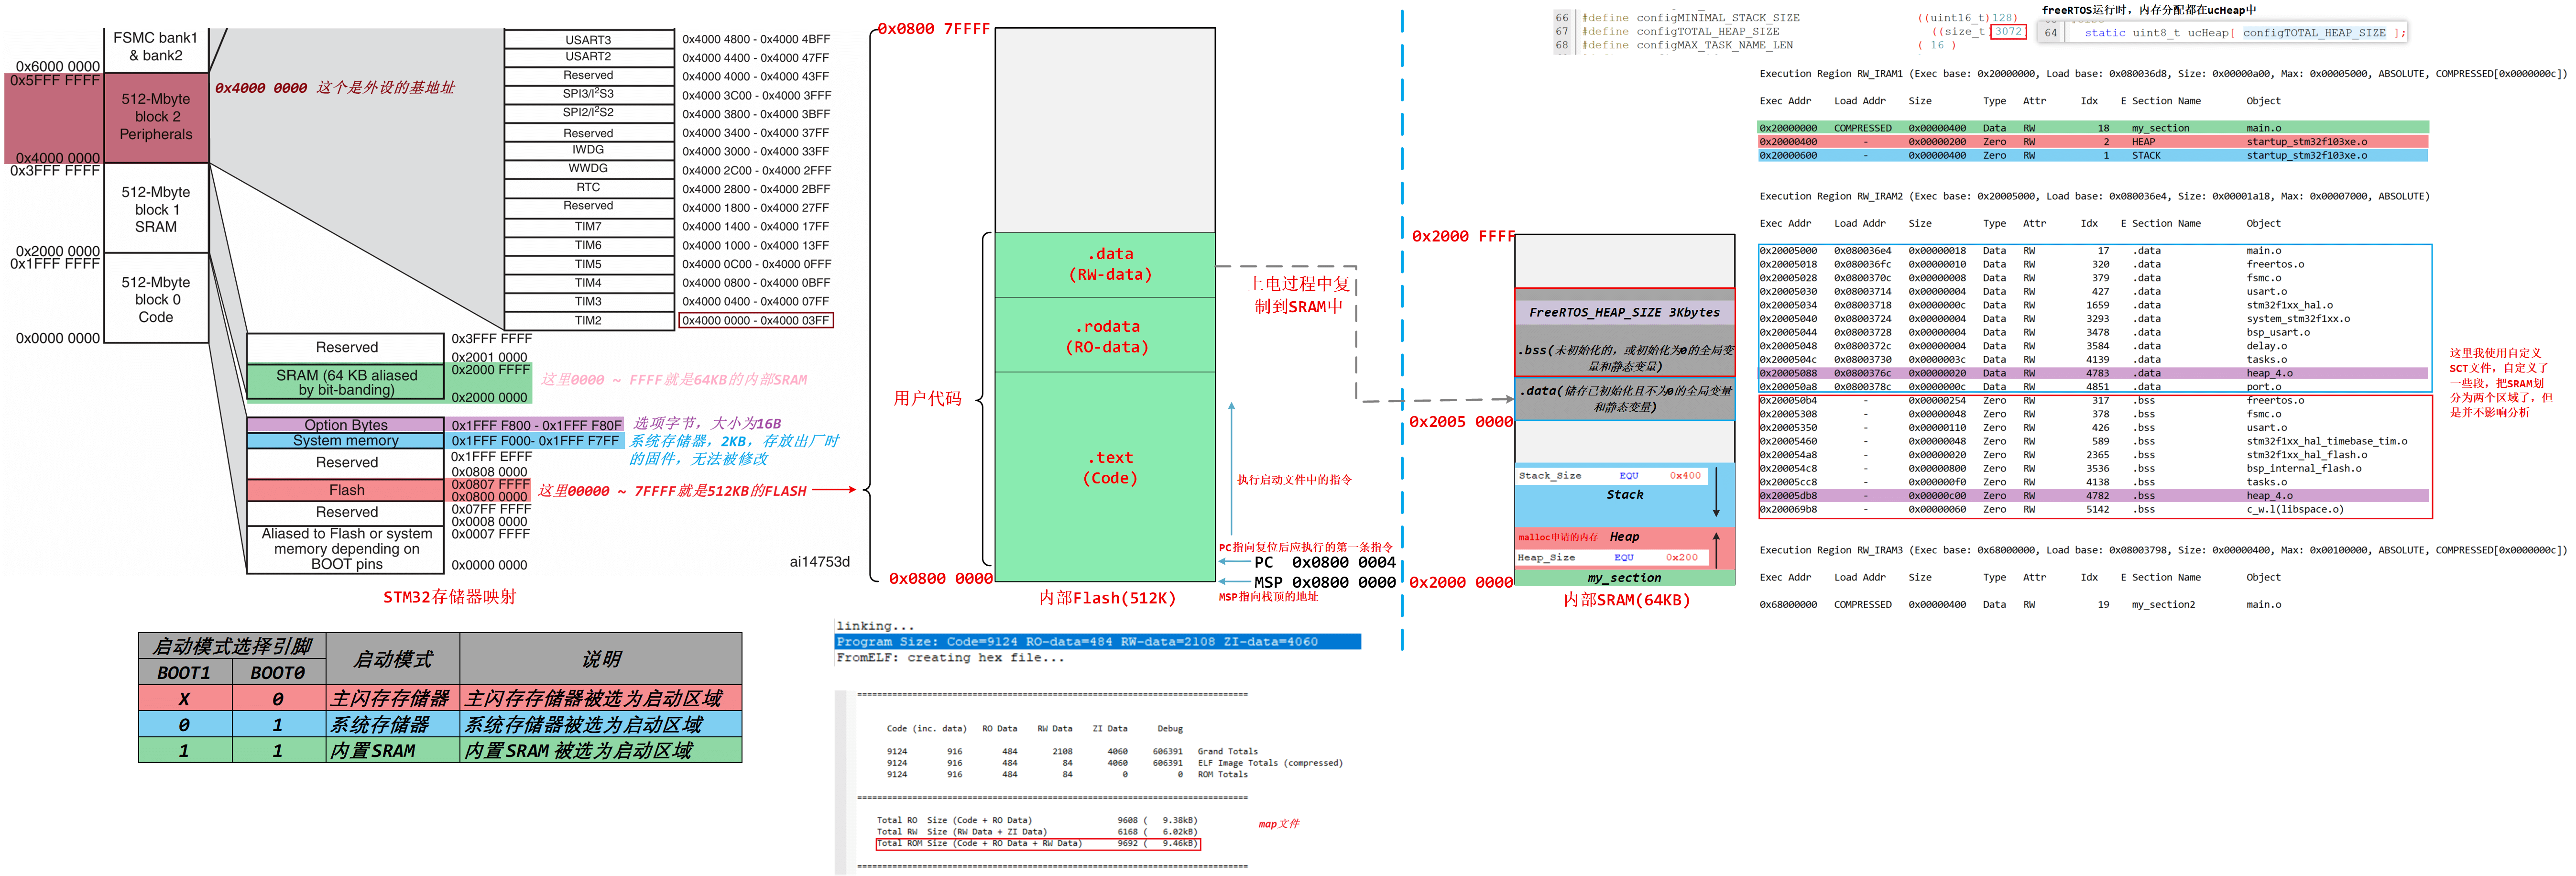Click the red HEAP row in RW_IRAM1 table

coord(2094,142)
